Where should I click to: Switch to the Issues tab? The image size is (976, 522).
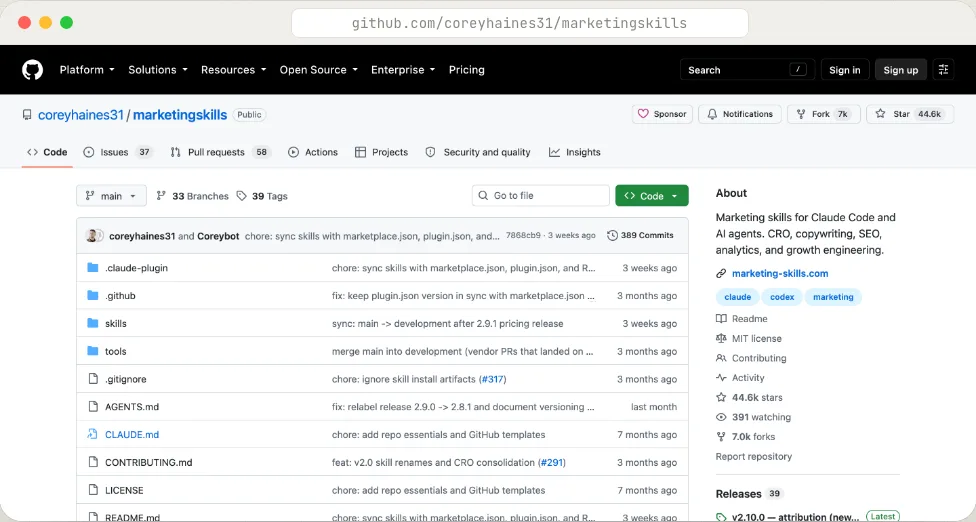pyautogui.click(x=118, y=152)
